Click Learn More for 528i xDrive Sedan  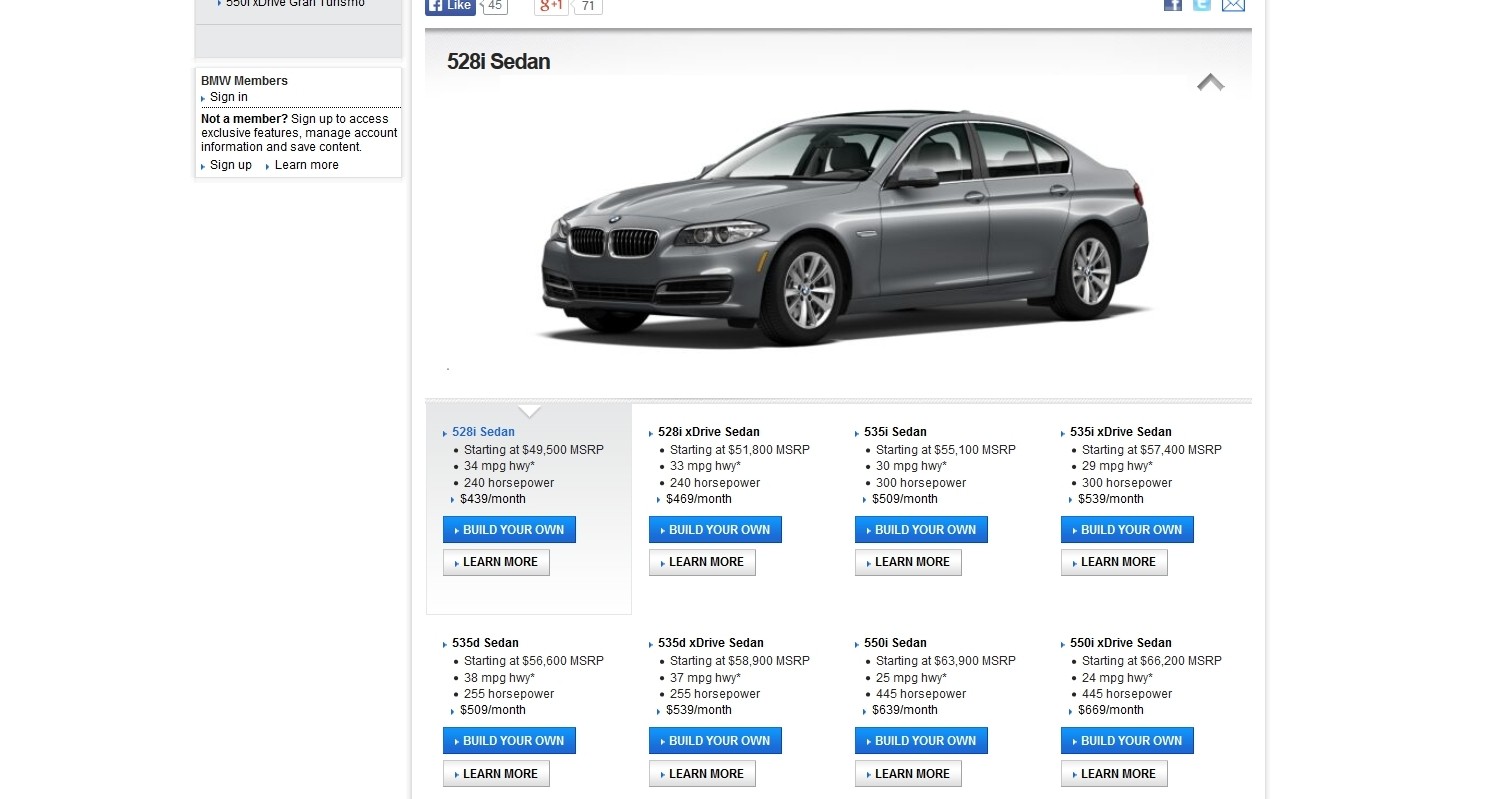702,562
